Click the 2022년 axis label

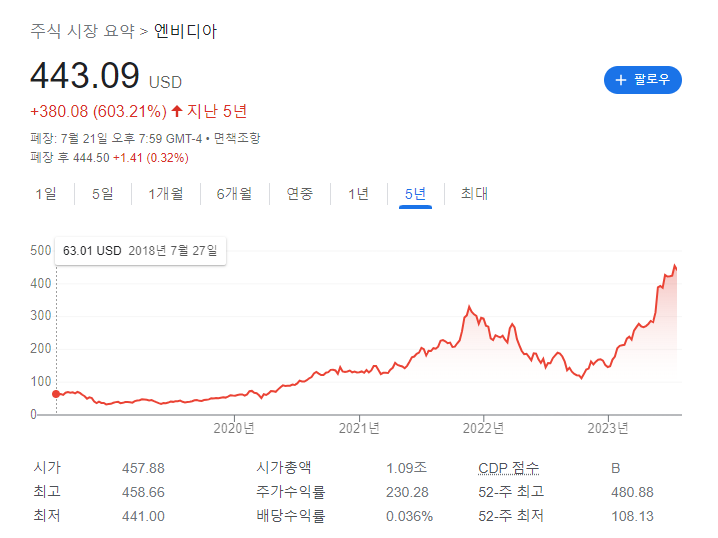(484, 428)
